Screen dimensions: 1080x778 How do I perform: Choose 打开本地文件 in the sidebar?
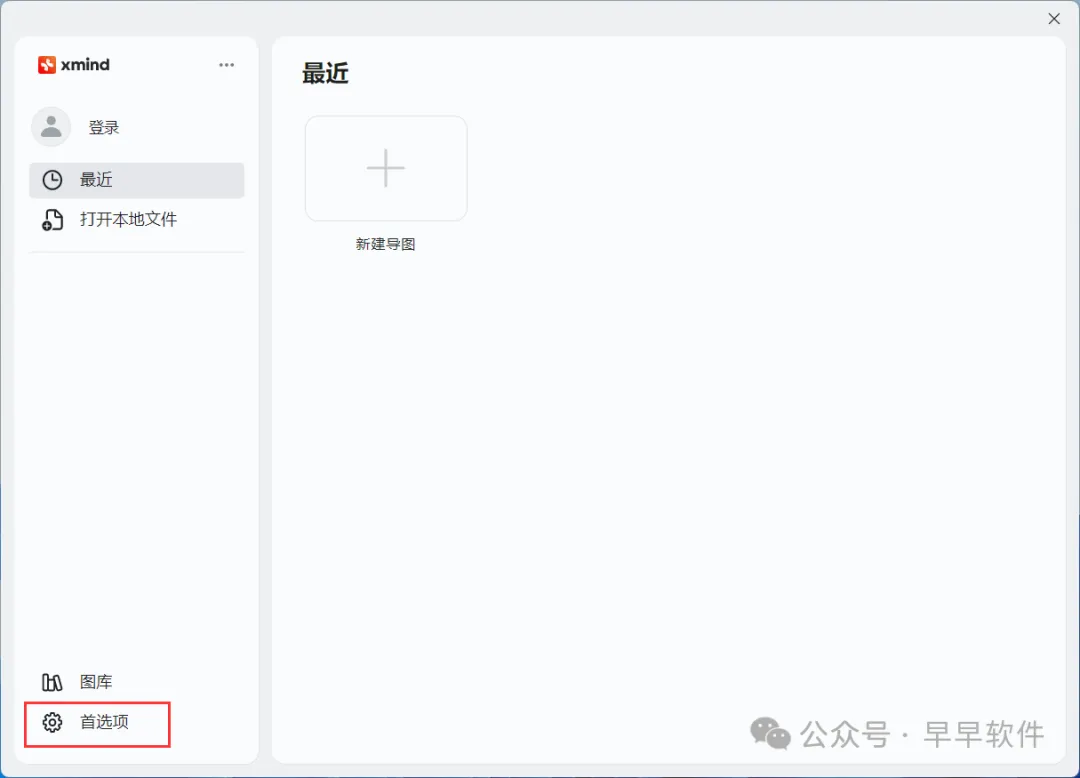(136, 220)
